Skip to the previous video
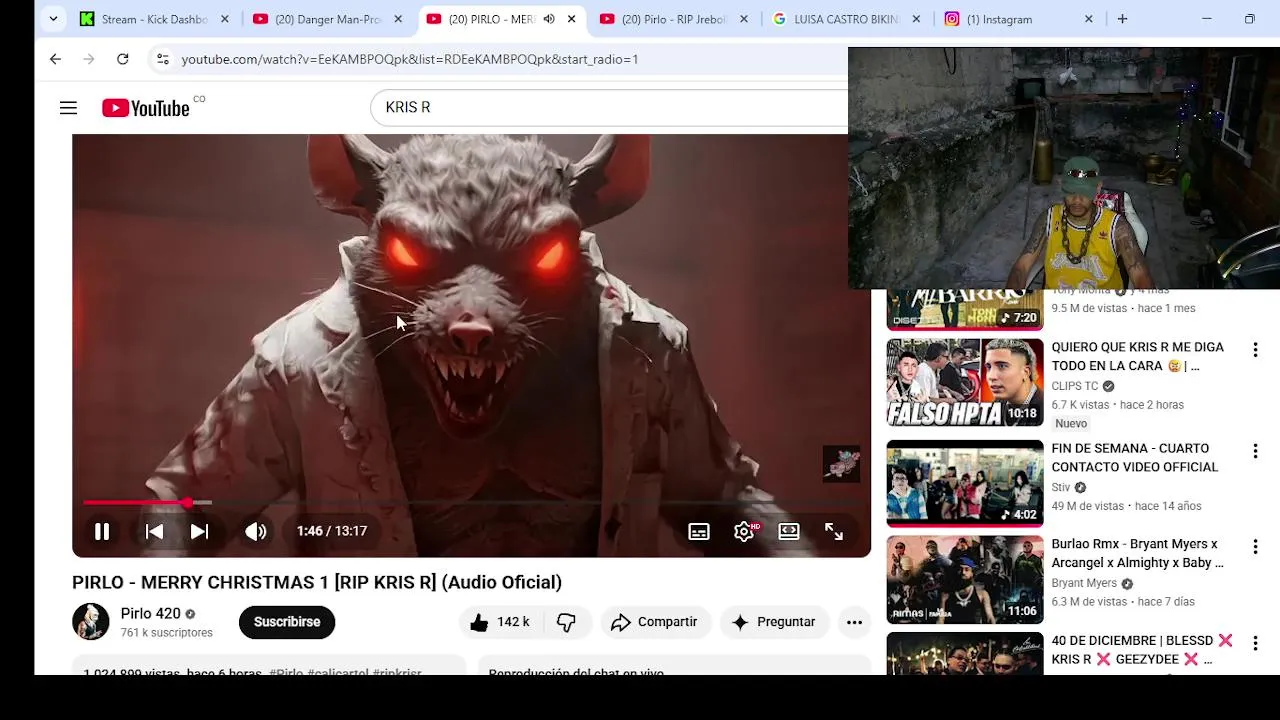 (154, 531)
